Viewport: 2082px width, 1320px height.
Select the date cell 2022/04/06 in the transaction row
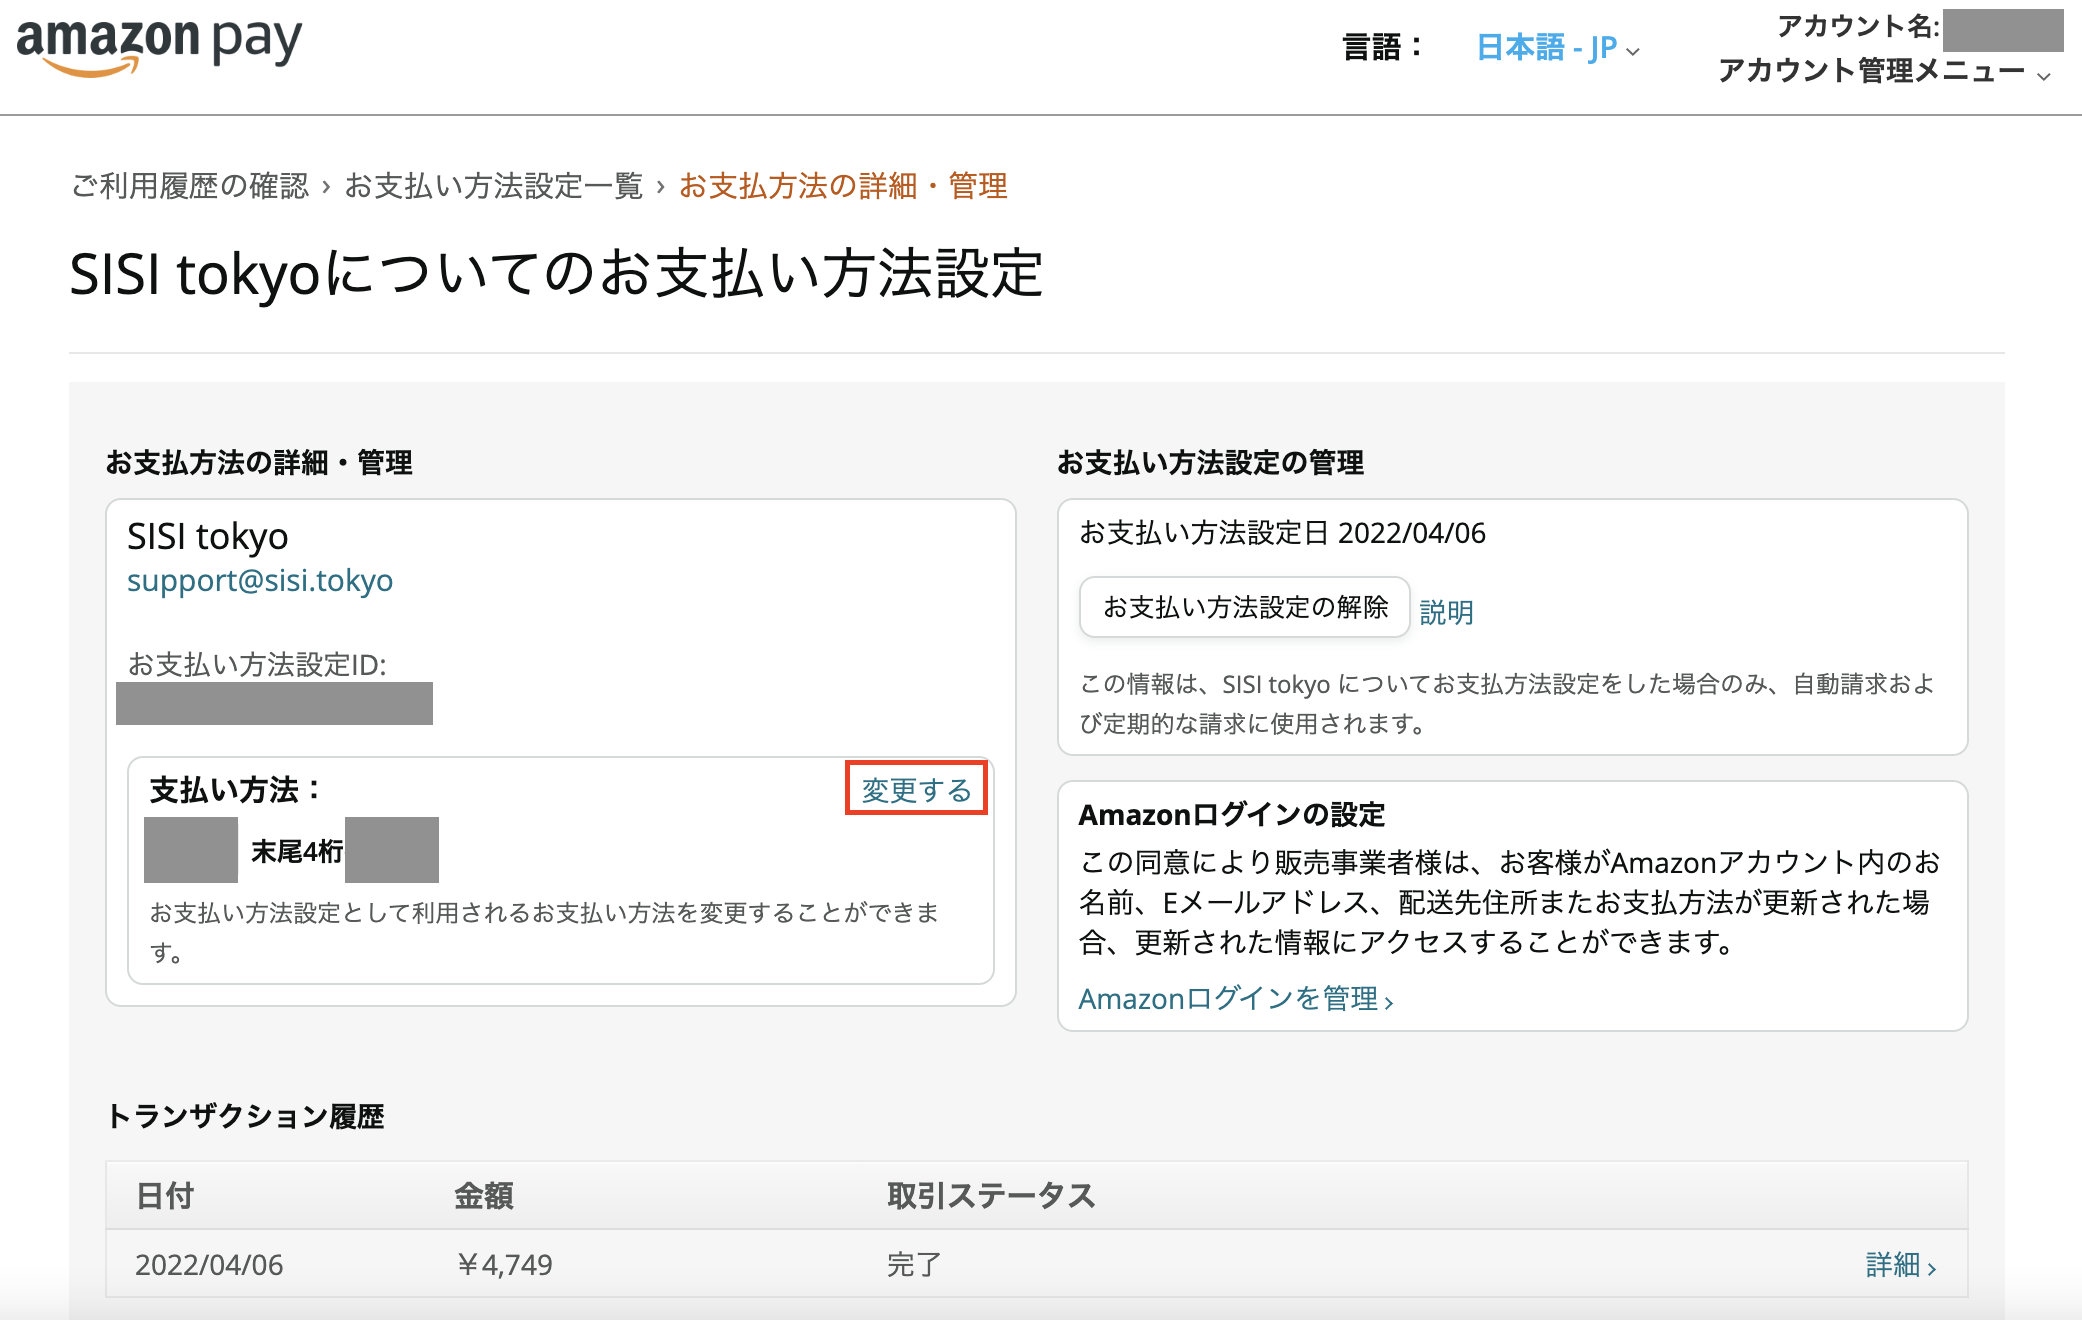point(209,1265)
